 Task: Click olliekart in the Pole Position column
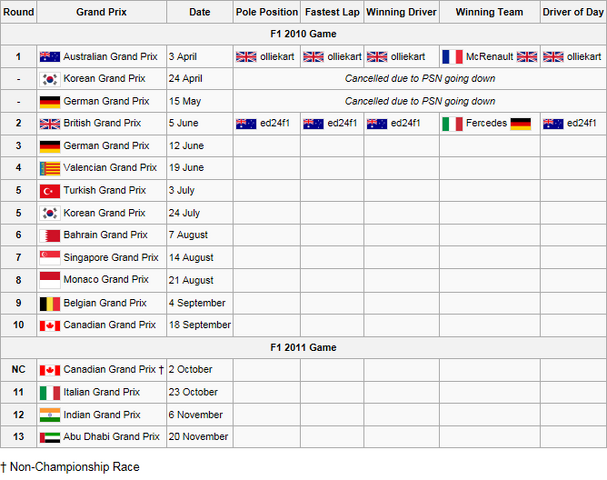coord(277,57)
